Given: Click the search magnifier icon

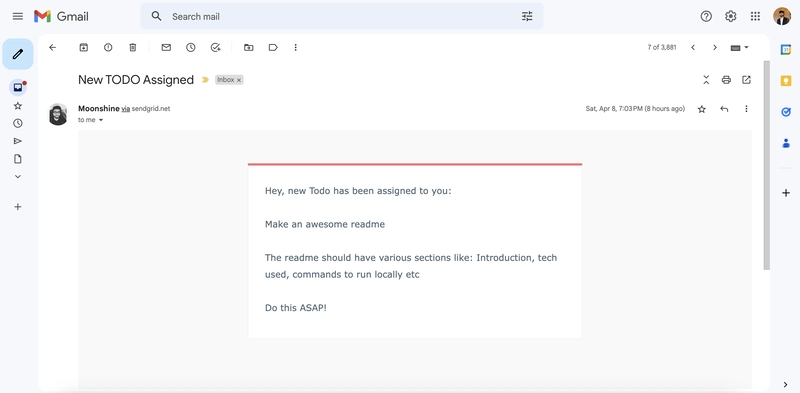Looking at the screenshot, I should click(x=157, y=16).
